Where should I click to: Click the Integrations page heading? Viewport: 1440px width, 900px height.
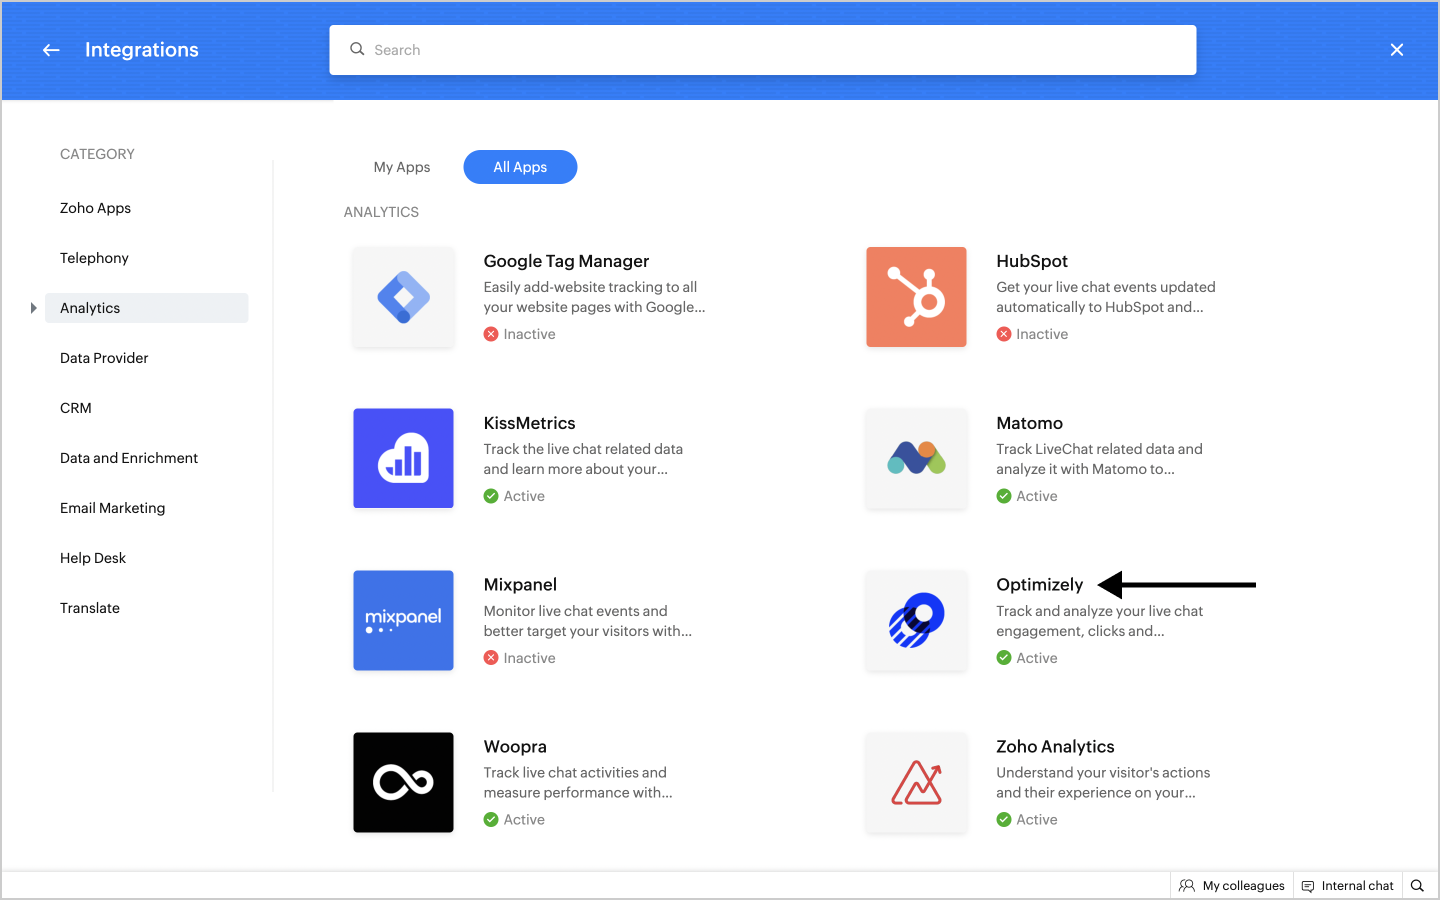(142, 50)
